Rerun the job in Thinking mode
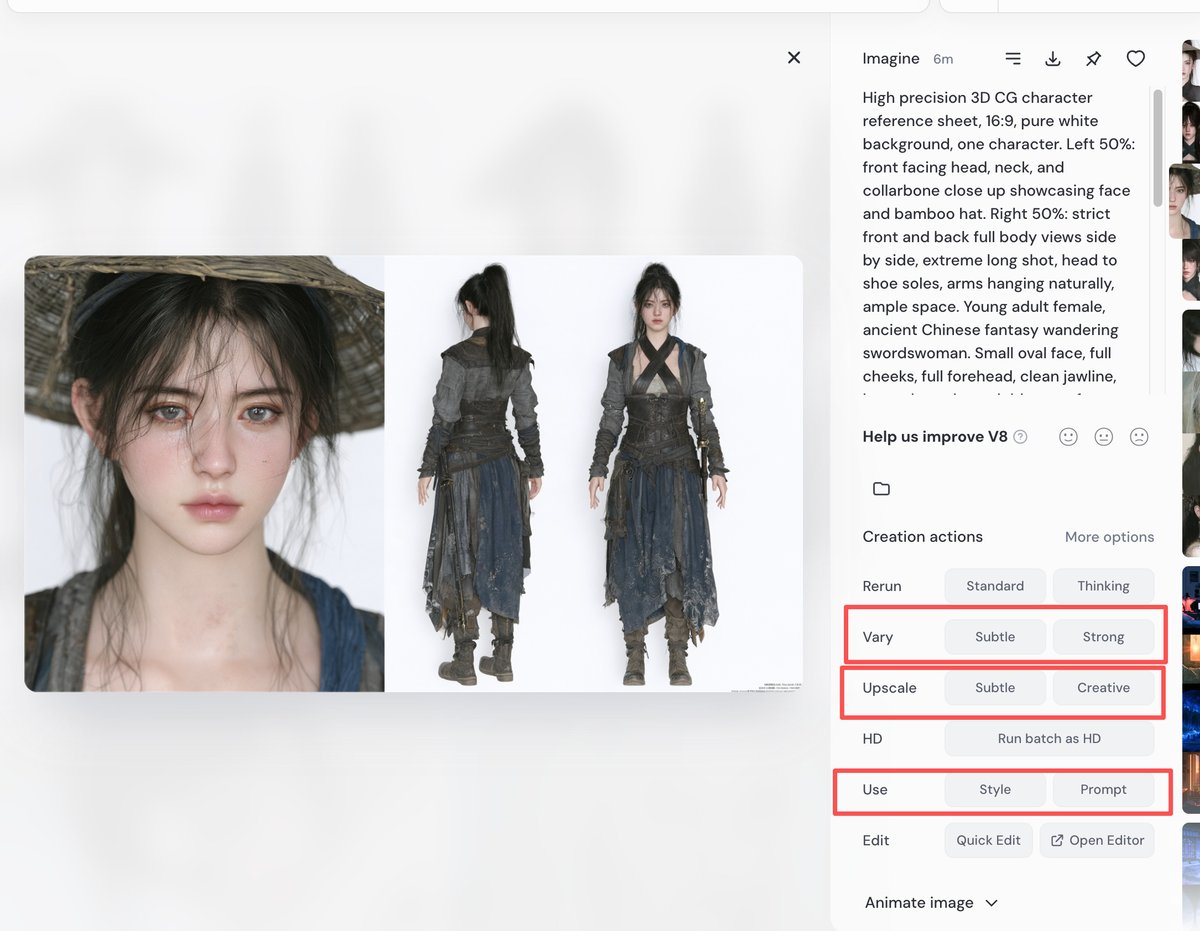The height and width of the screenshot is (931, 1200). tap(1103, 586)
